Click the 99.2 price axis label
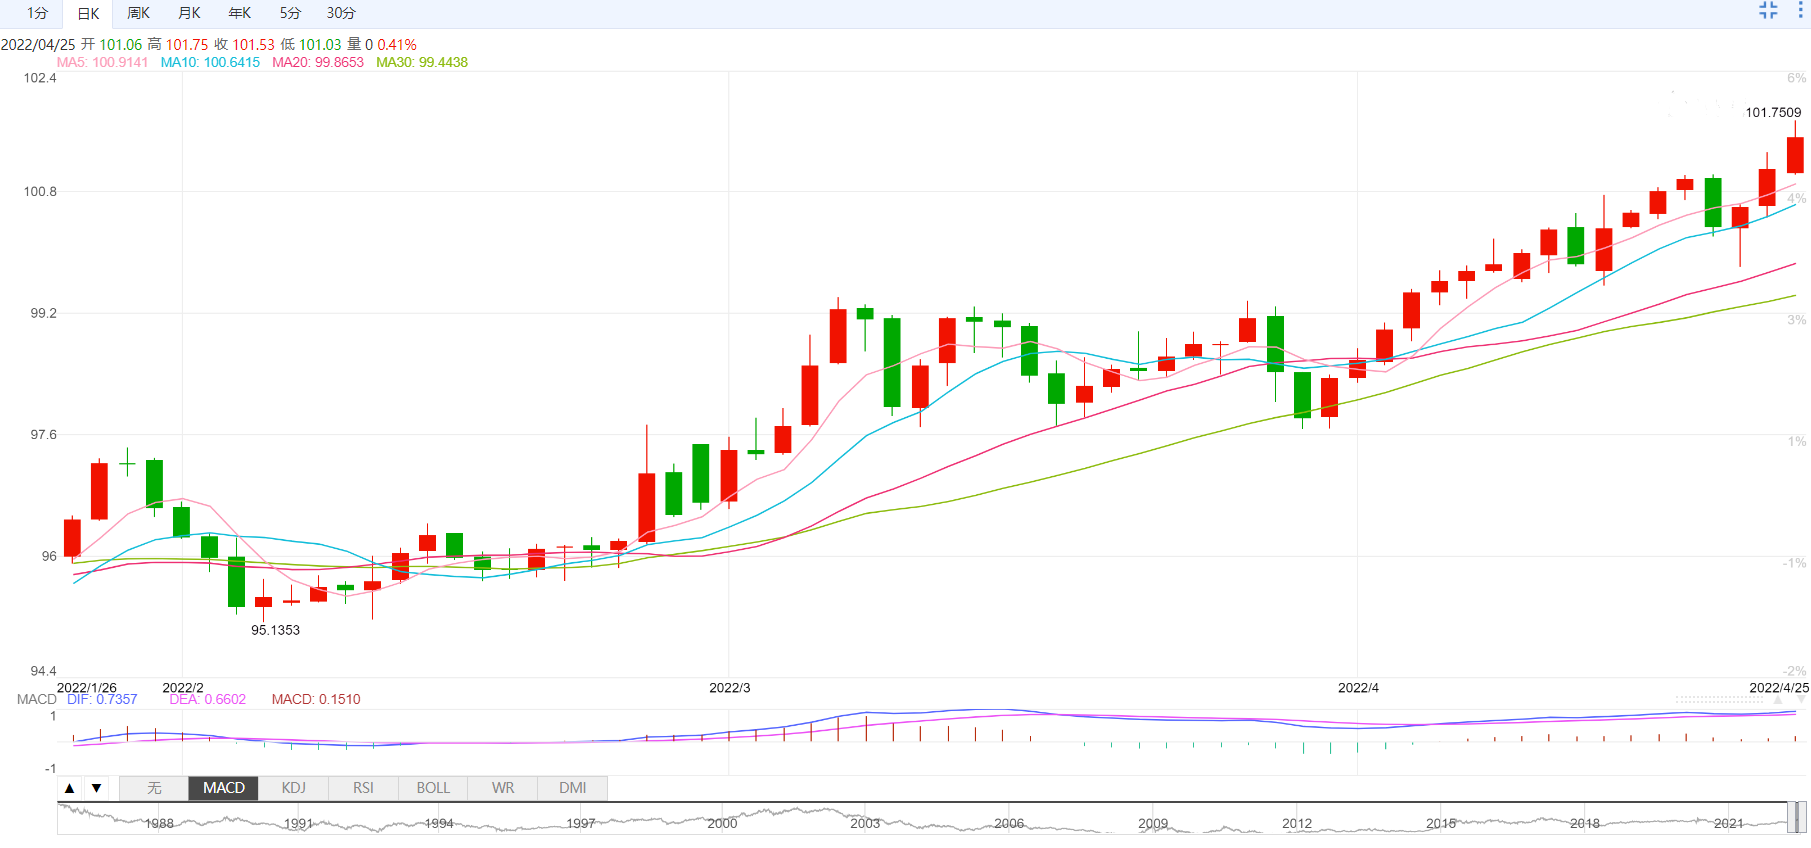 [x=43, y=313]
